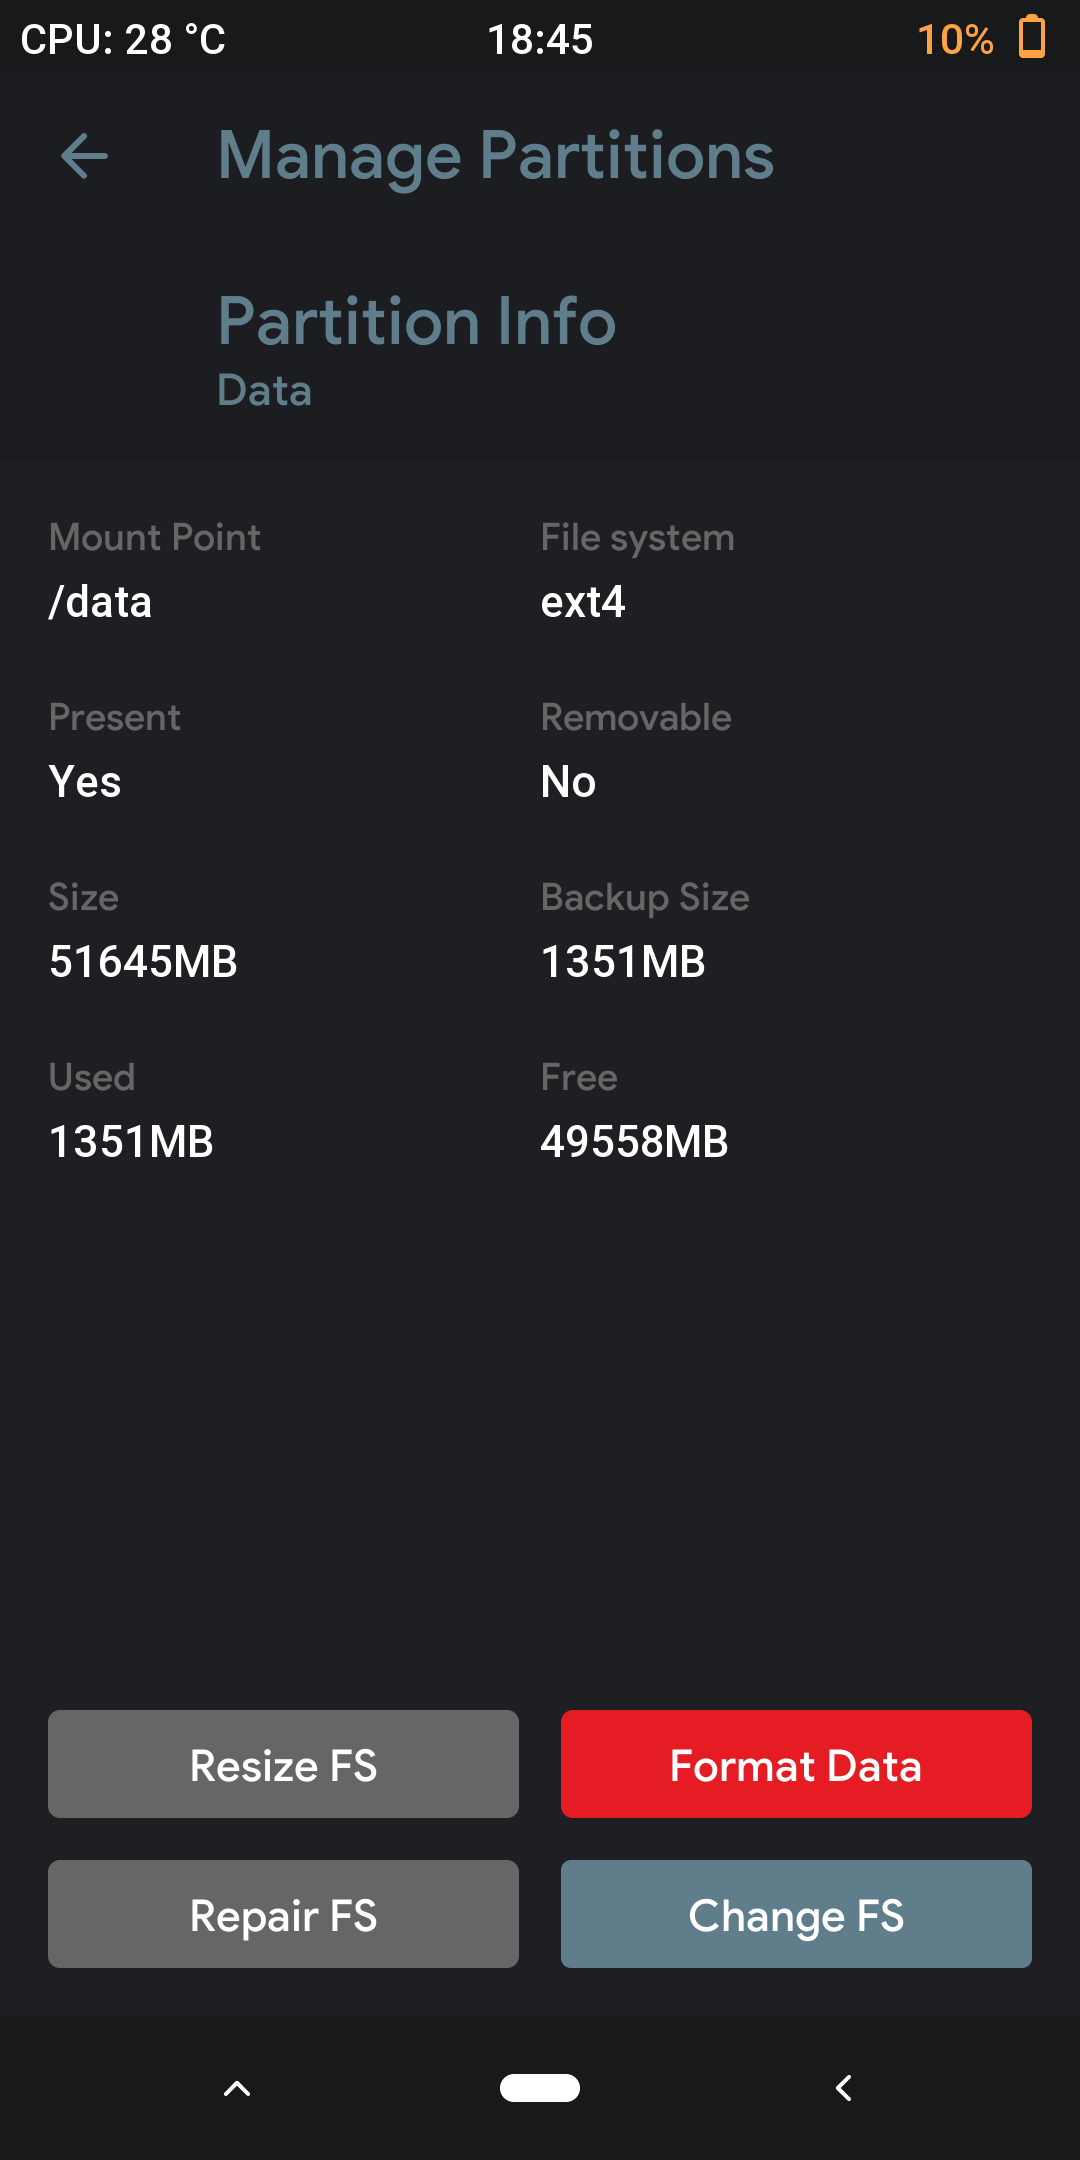This screenshot has height=2160, width=1080.
Task: Tap the up chevron in navigation bar
Action: 237,2088
